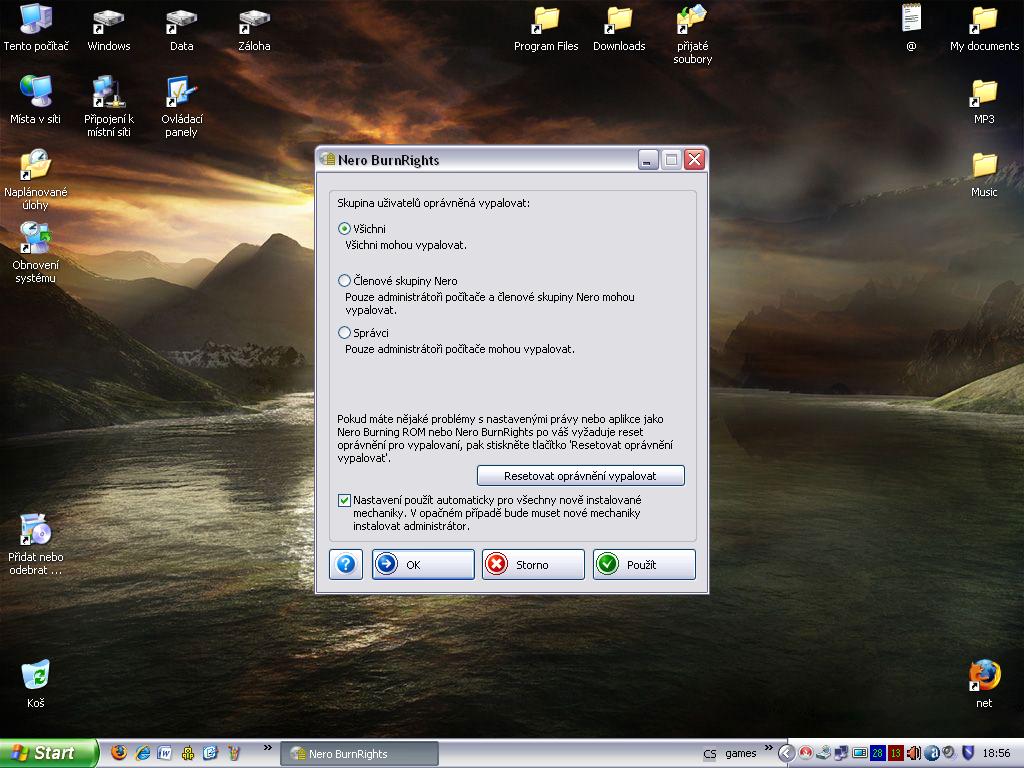Click the CS language indicator

coord(710,754)
